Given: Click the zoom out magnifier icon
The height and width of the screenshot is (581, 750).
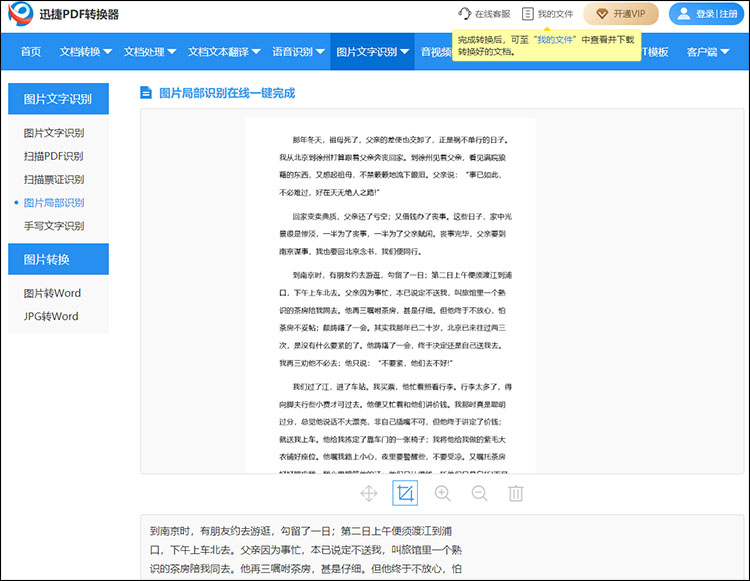Looking at the screenshot, I should [479, 493].
